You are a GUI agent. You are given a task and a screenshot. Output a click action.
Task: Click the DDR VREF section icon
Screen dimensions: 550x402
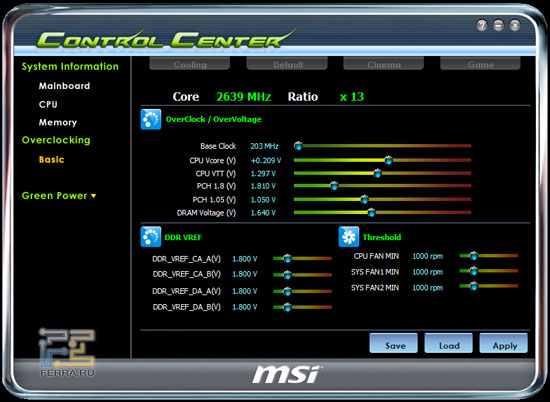[151, 237]
